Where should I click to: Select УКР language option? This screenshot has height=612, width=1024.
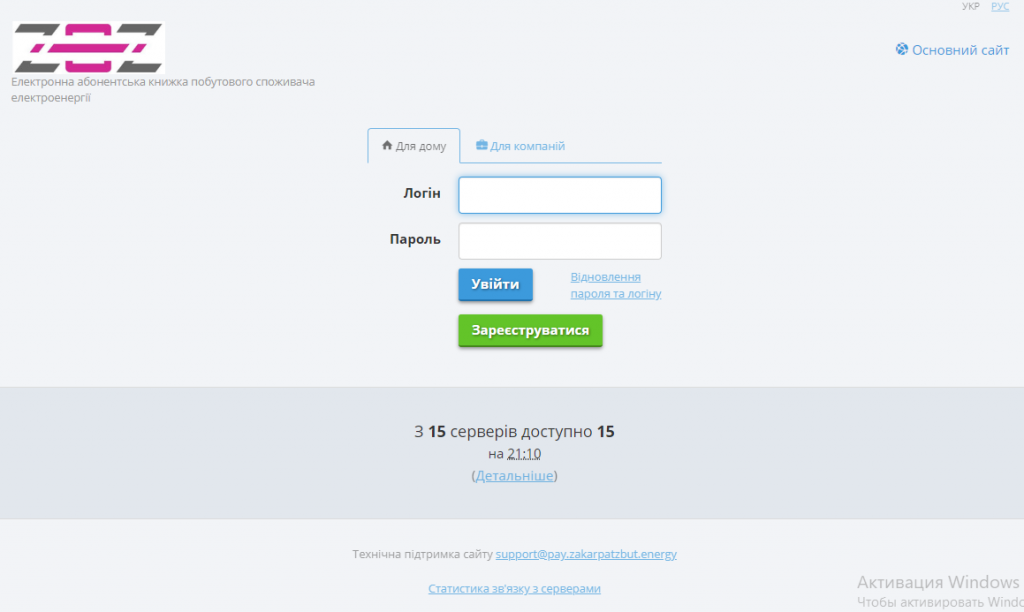pos(970,7)
